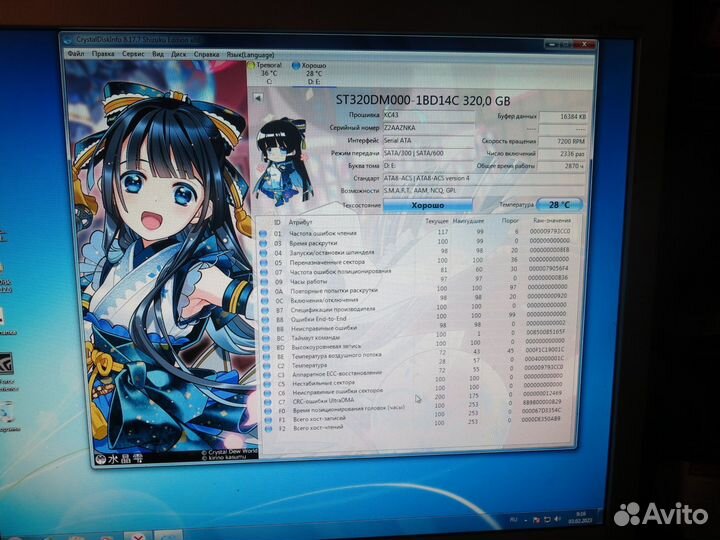Open the Язык(Language) menu
The width and height of the screenshot is (720, 540).
point(250,56)
